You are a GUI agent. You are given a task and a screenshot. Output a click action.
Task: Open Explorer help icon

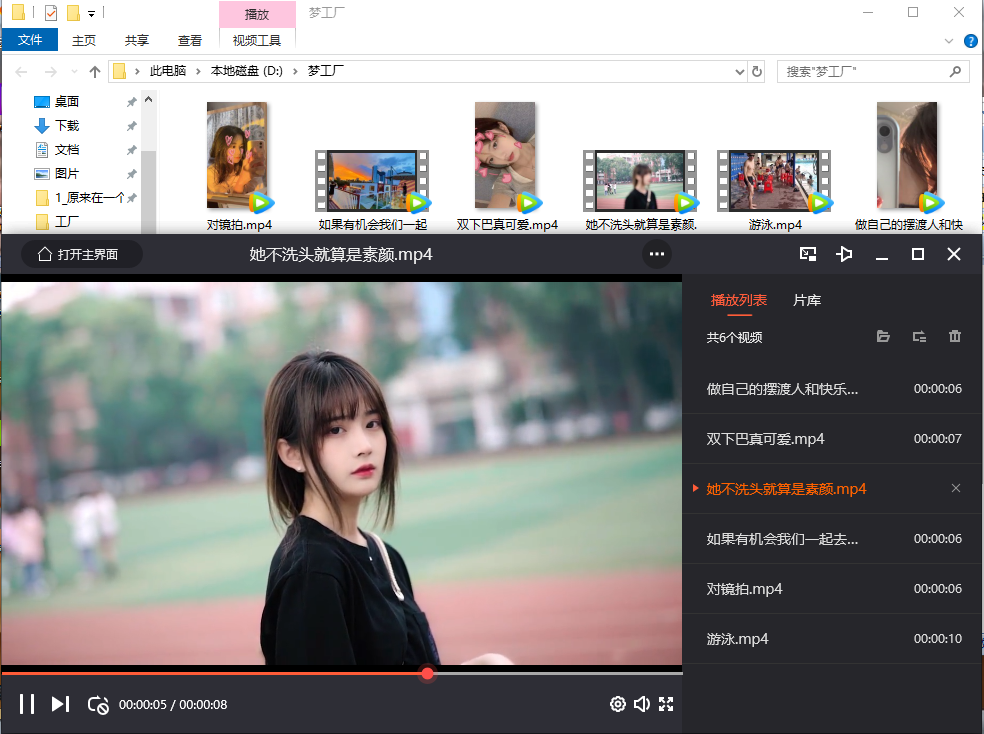[970, 41]
